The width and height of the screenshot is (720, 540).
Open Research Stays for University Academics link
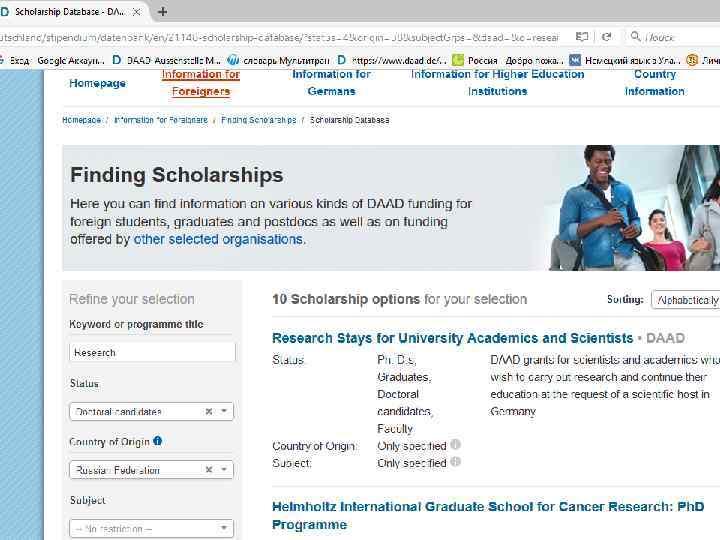[x=452, y=338]
